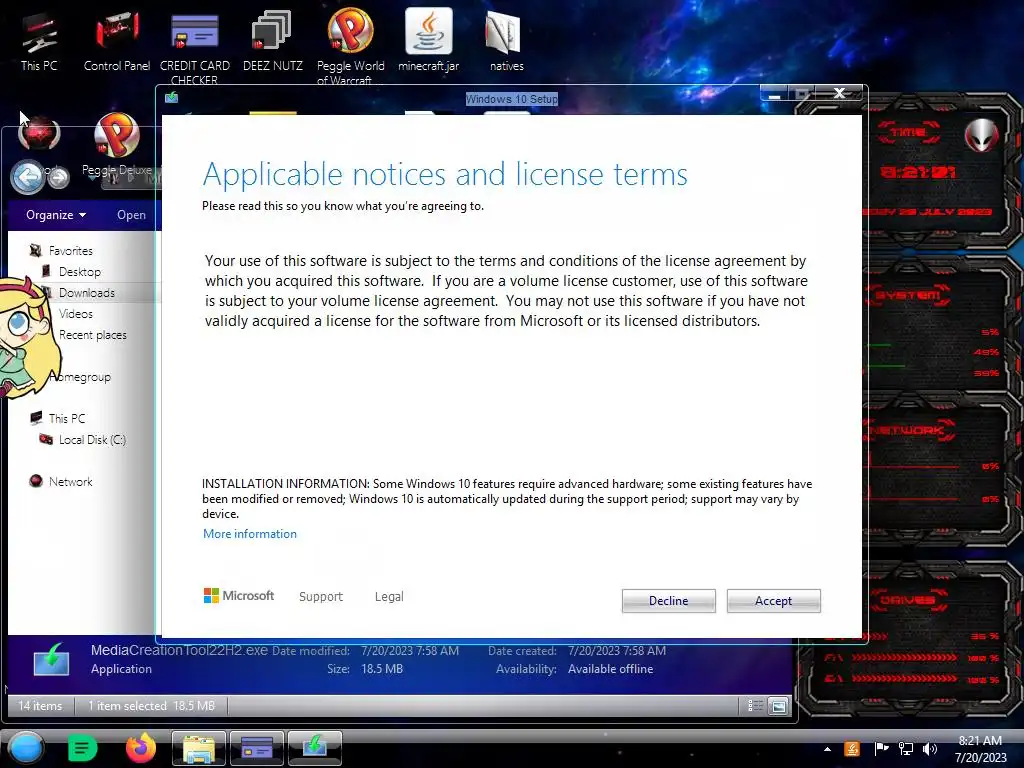Click the Accept button in Windows 10 Setup
This screenshot has height=768, width=1024.
tap(773, 601)
